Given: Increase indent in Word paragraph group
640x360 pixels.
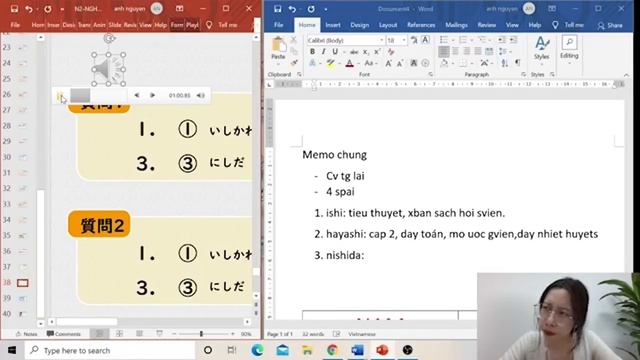Looking at the screenshot, I should click(x=513, y=40).
